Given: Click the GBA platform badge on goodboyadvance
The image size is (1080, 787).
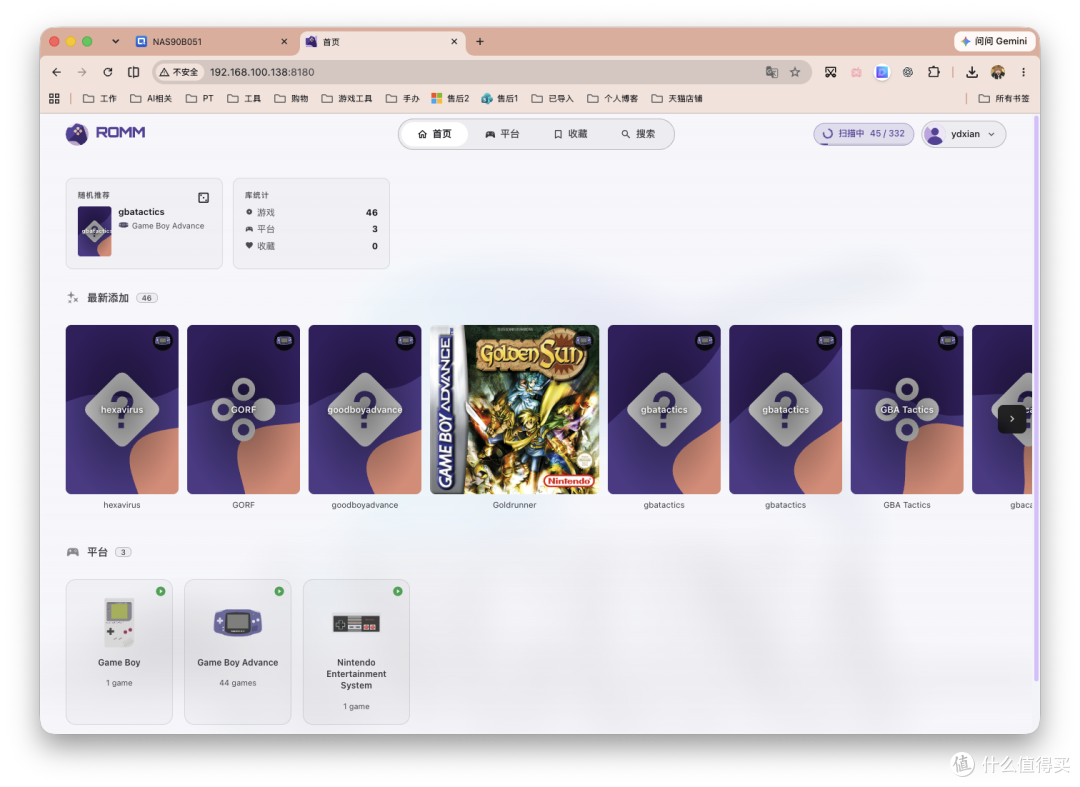Looking at the screenshot, I should [405, 340].
